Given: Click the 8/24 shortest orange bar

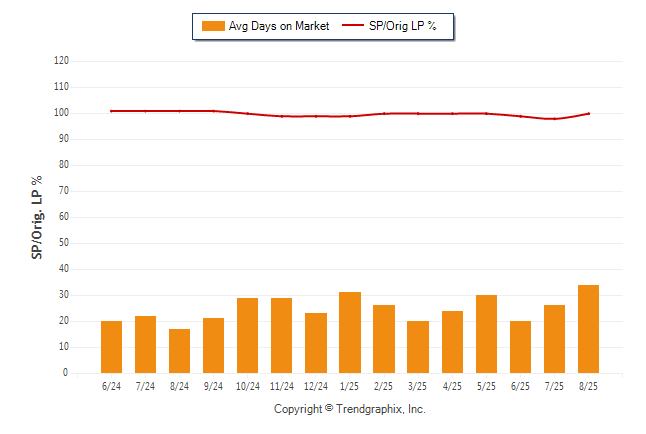Looking at the screenshot, I should [x=179, y=351].
